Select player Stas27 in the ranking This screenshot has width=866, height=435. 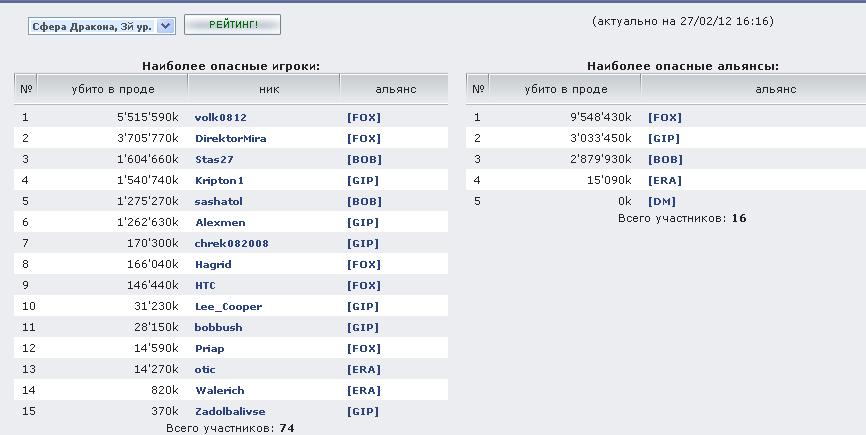tap(214, 159)
